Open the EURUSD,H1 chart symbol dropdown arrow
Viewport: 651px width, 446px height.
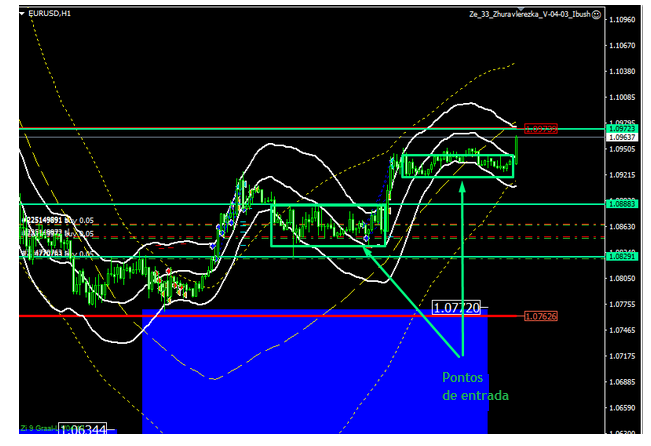[24, 14]
